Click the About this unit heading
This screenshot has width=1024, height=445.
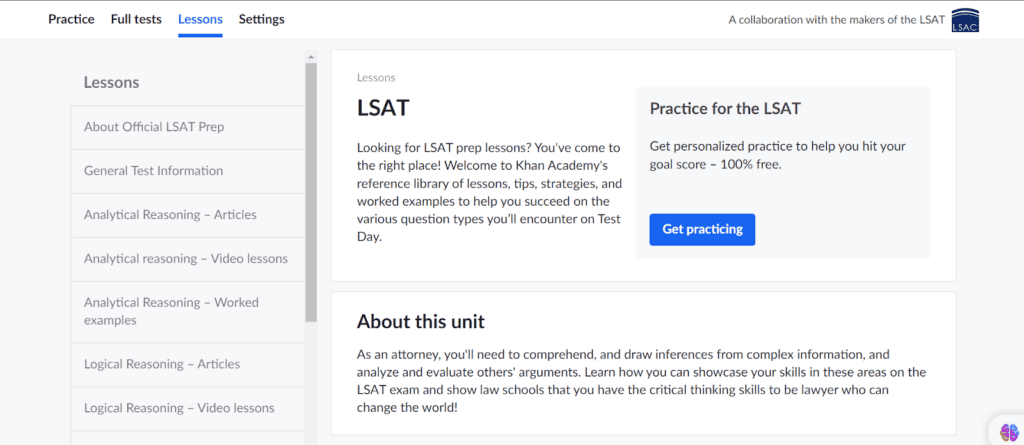(x=421, y=321)
